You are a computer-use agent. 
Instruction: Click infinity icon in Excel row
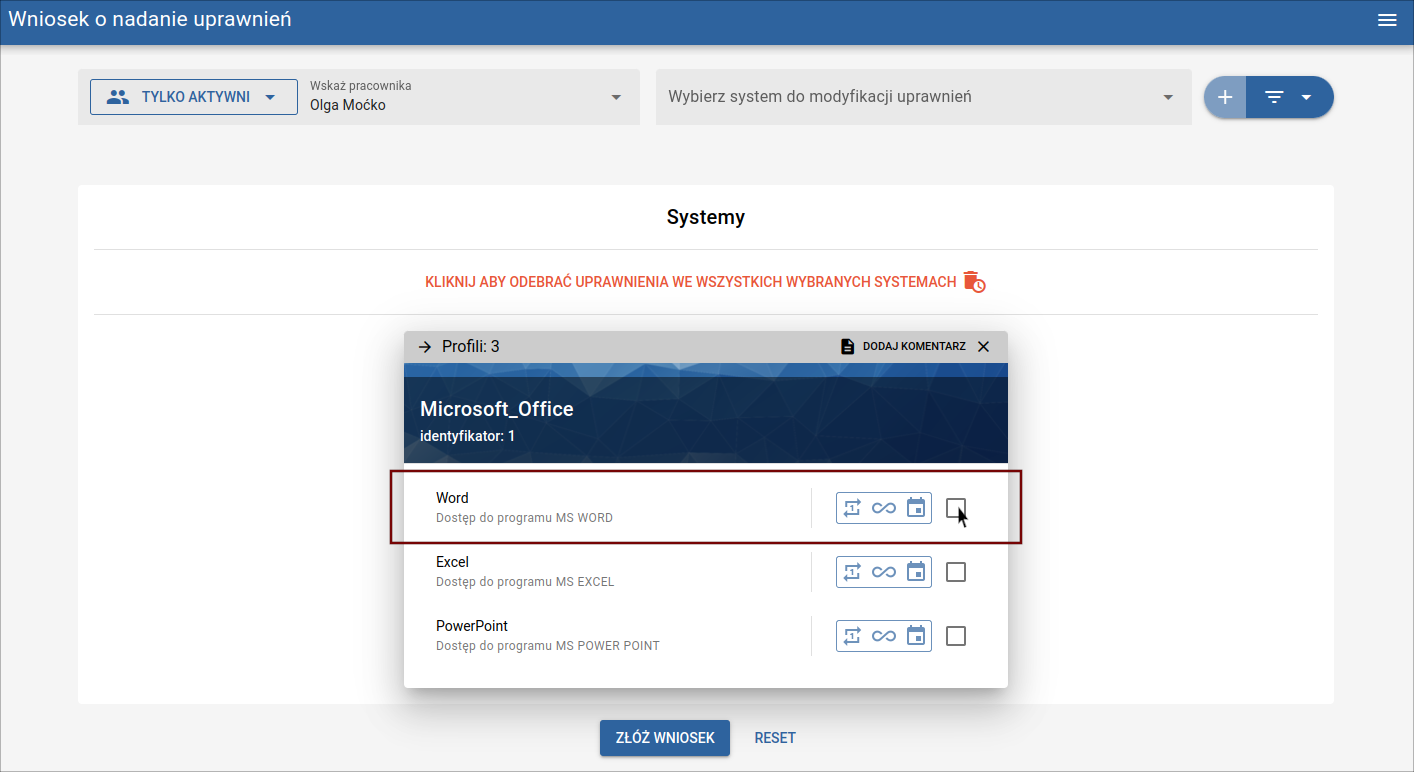click(x=884, y=572)
